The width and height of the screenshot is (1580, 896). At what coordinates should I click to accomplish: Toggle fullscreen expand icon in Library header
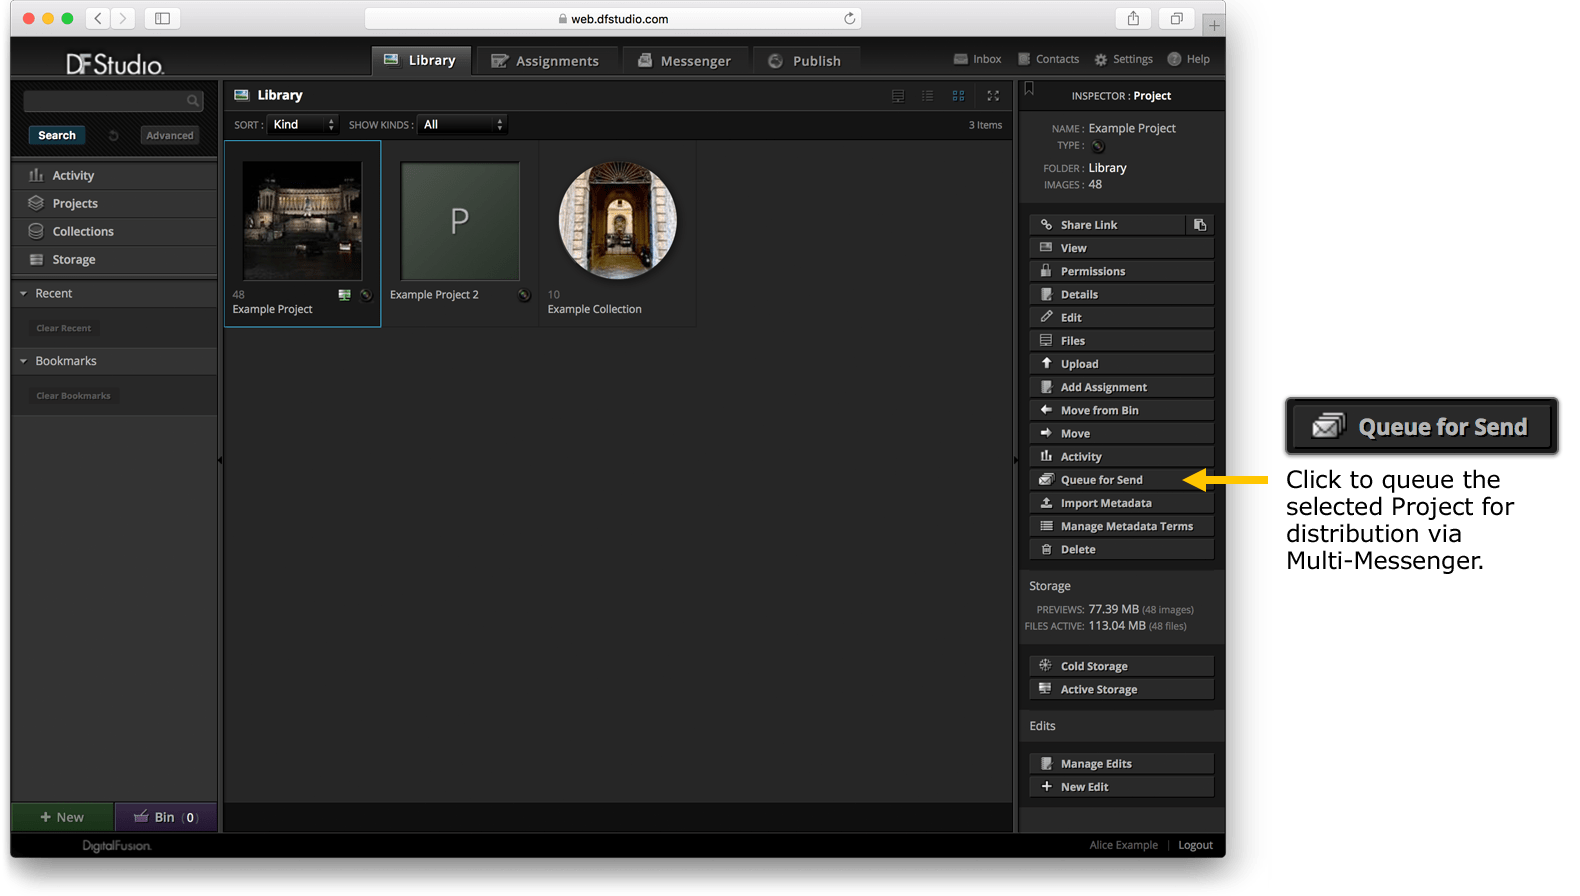993,96
